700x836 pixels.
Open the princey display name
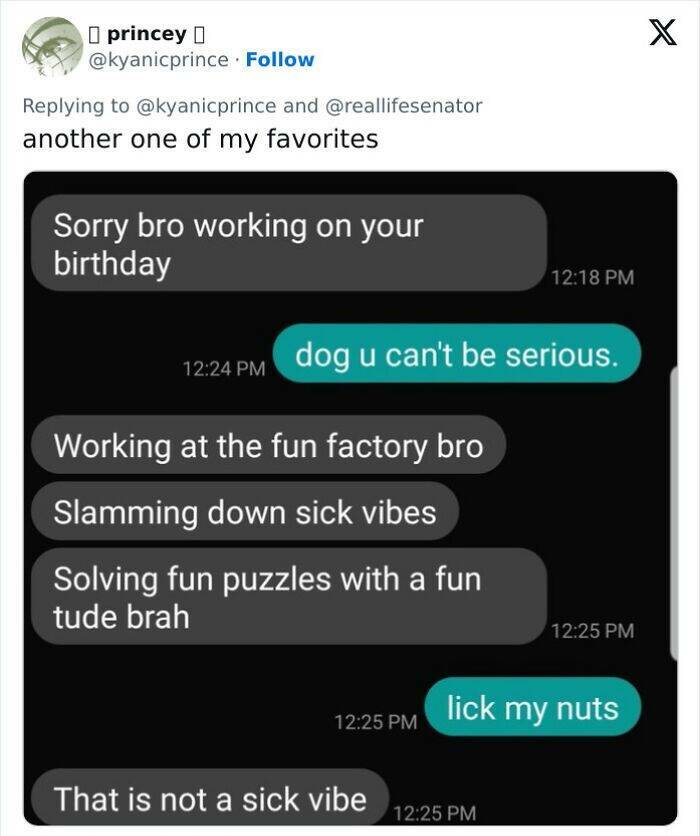147,34
